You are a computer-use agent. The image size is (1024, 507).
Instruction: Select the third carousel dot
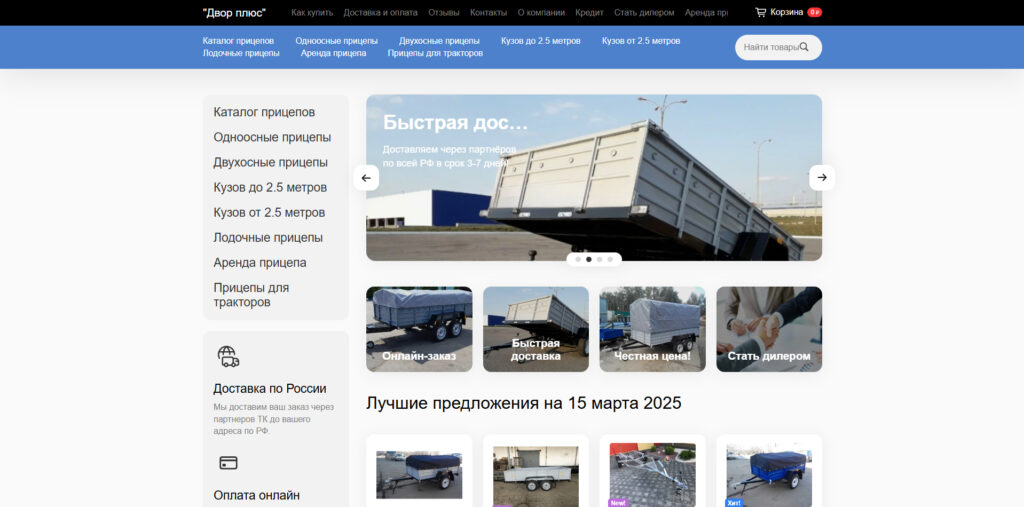coord(600,259)
